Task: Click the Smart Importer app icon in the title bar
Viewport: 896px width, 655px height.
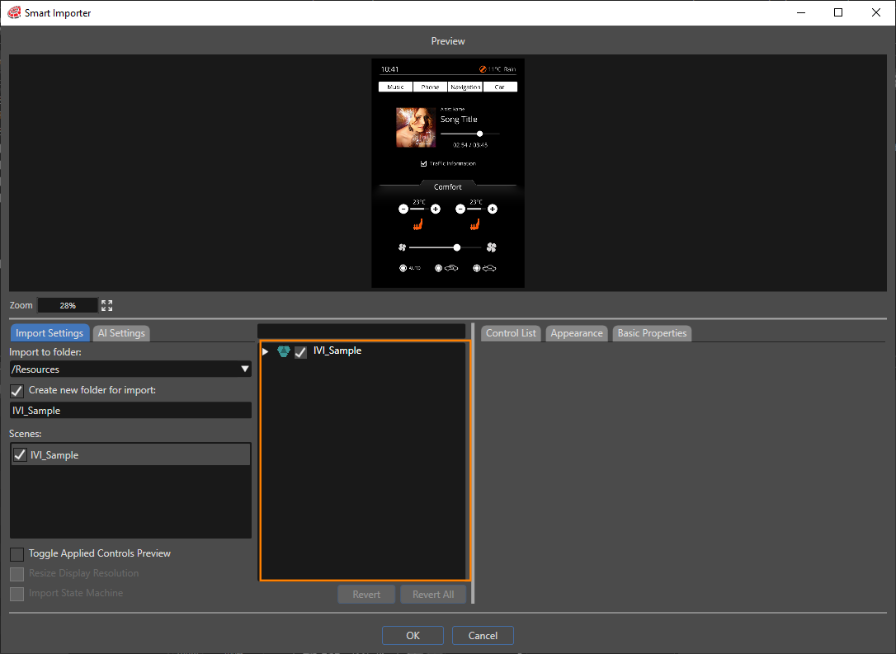Action: coord(14,13)
